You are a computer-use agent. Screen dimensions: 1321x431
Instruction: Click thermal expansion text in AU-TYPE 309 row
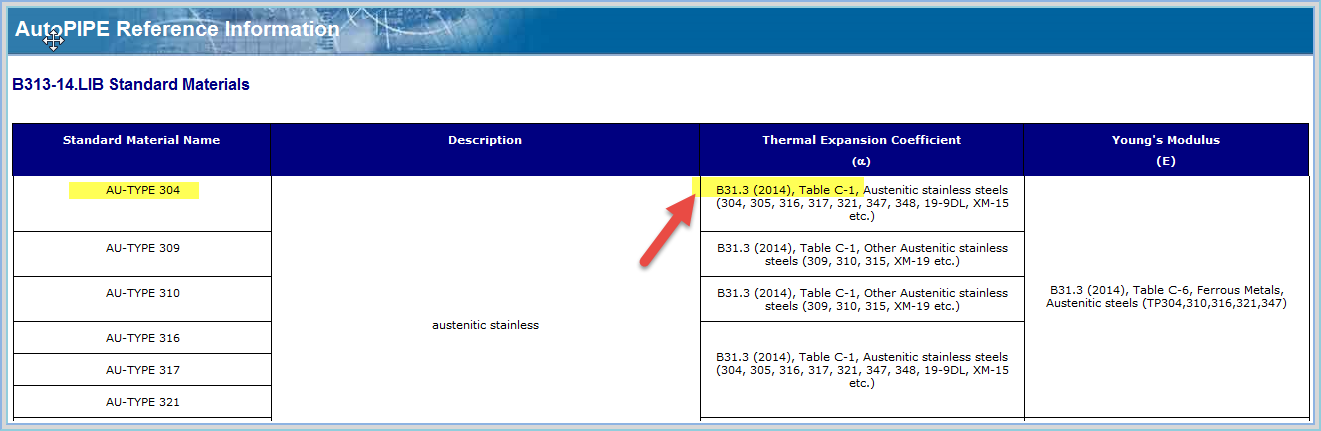point(862,254)
